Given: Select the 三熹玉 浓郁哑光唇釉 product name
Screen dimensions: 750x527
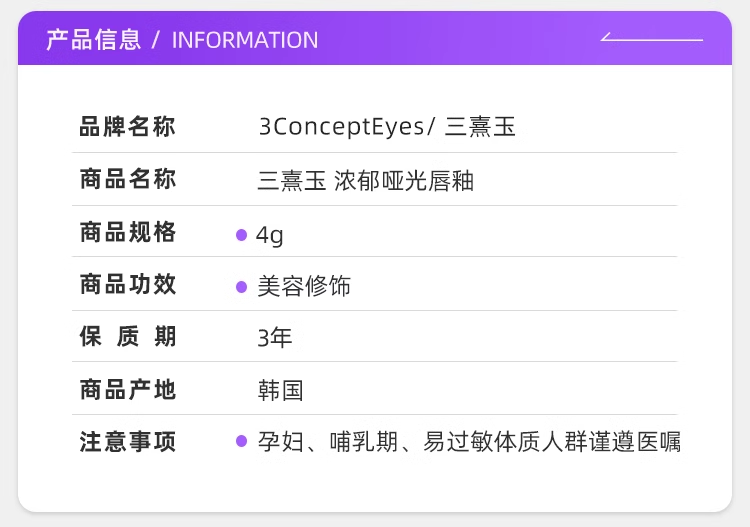Looking at the screenshot, I should point(365,181).
